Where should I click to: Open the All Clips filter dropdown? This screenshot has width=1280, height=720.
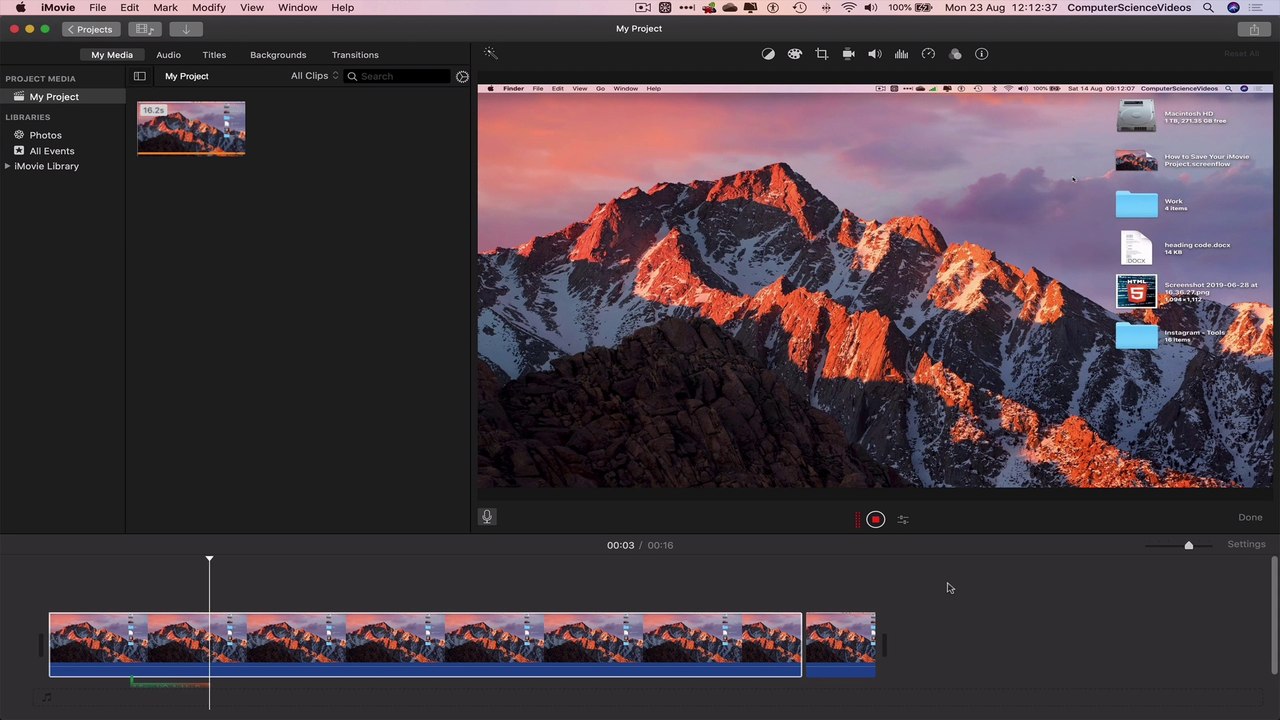tap(315, 76)
